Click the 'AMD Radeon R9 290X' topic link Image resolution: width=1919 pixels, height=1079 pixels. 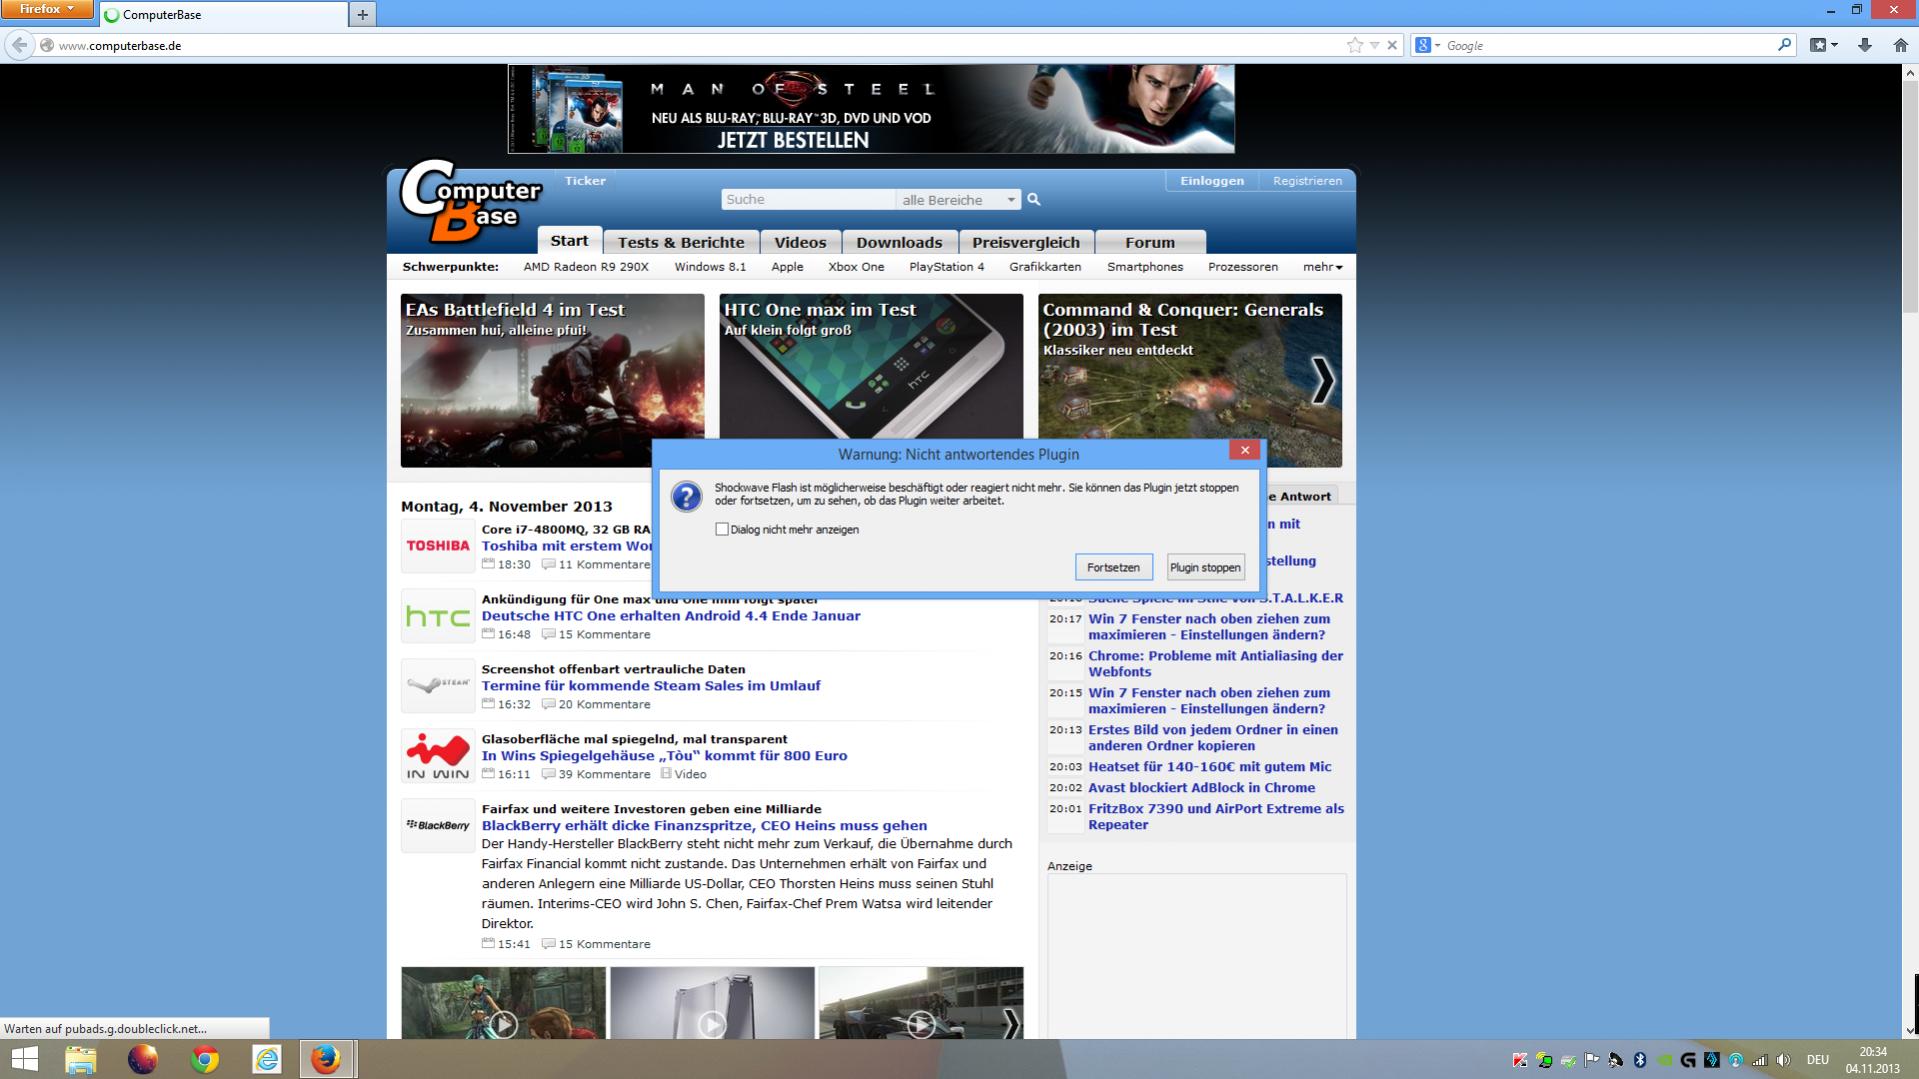pyautogui.click(x=586, y=267)
